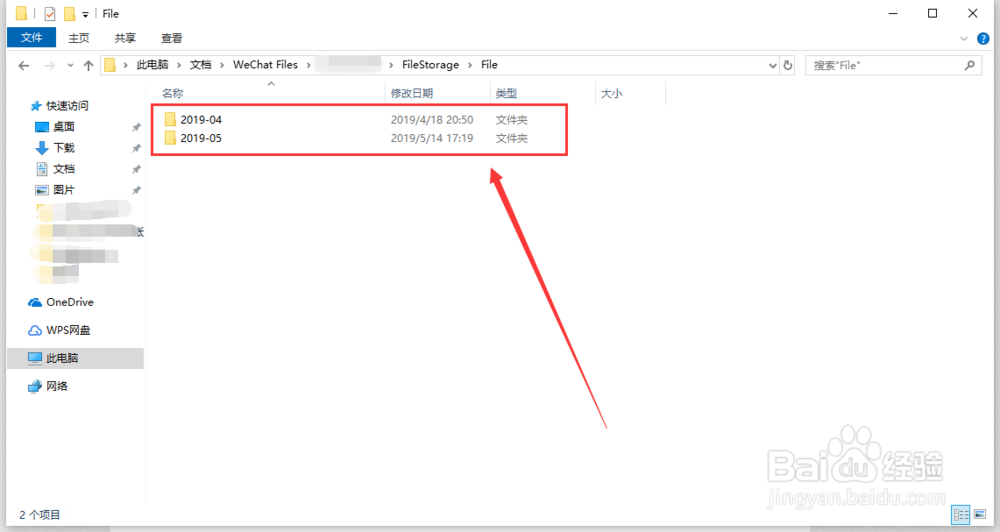The width and height of the screenshot is (1000, 532).
Task: Switch to details view icon
Action: [961, 515]
